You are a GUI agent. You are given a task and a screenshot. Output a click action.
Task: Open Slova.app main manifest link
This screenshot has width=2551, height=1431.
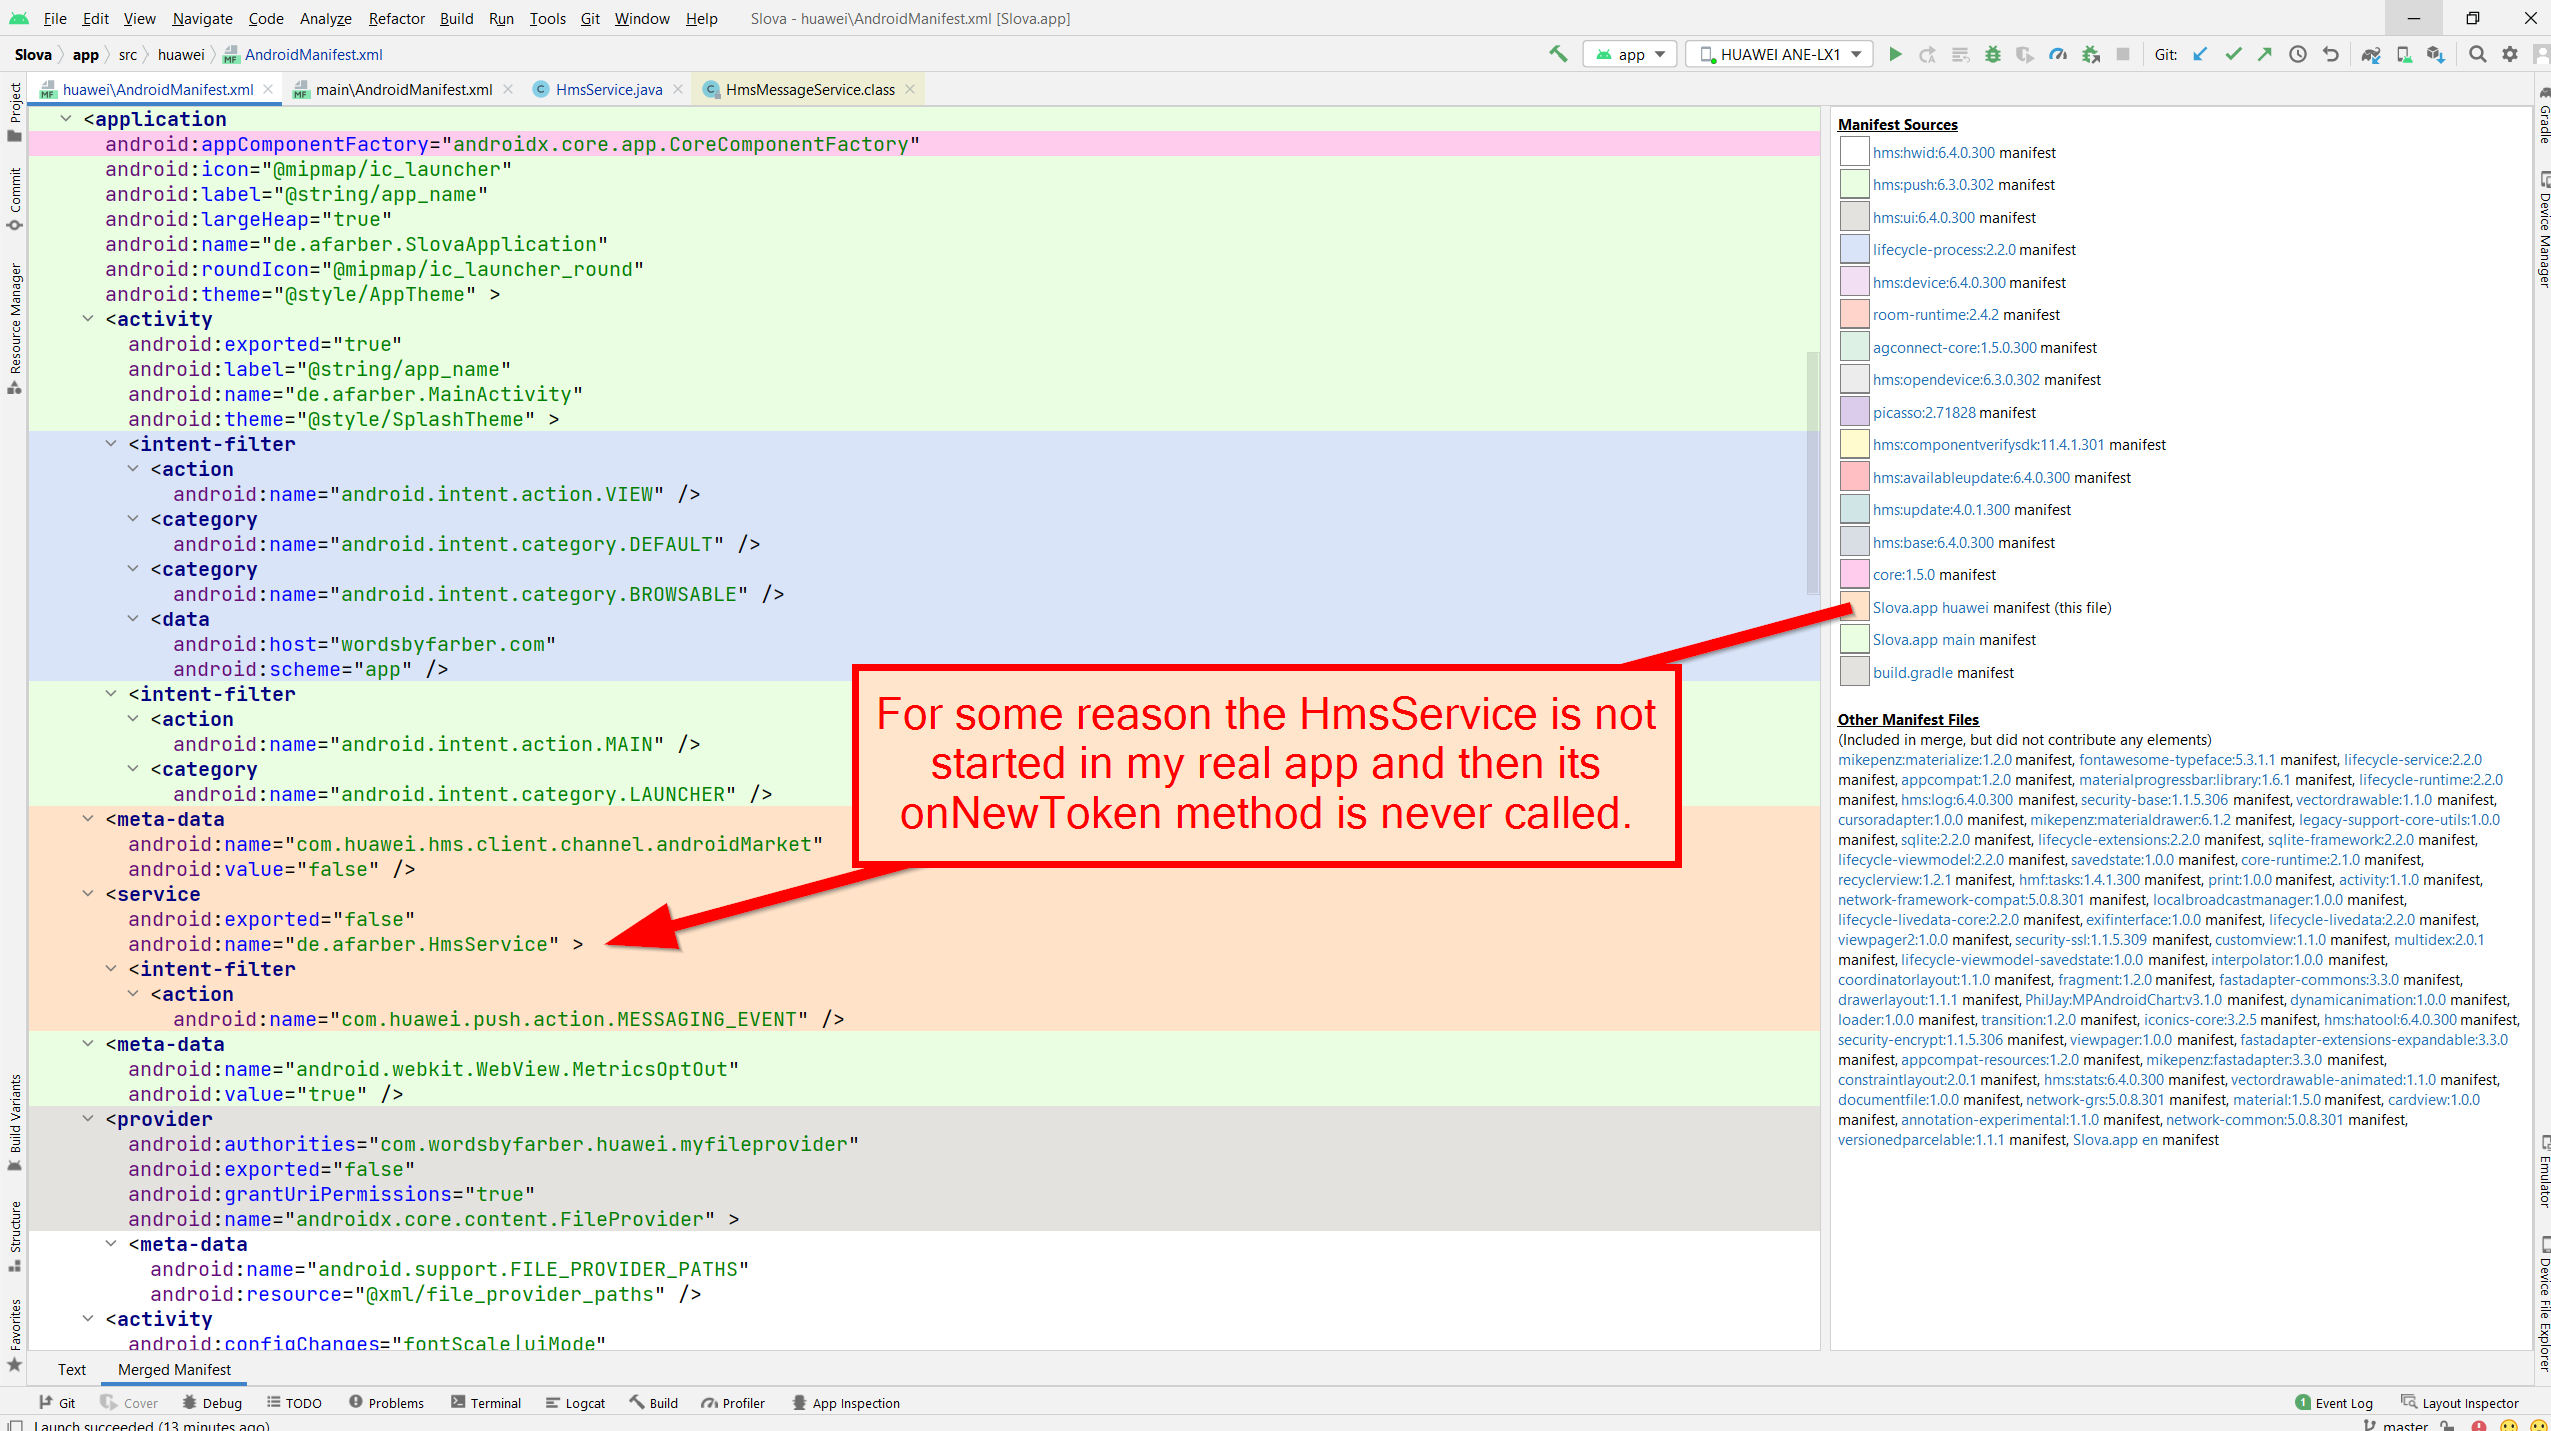point(1924,640)
